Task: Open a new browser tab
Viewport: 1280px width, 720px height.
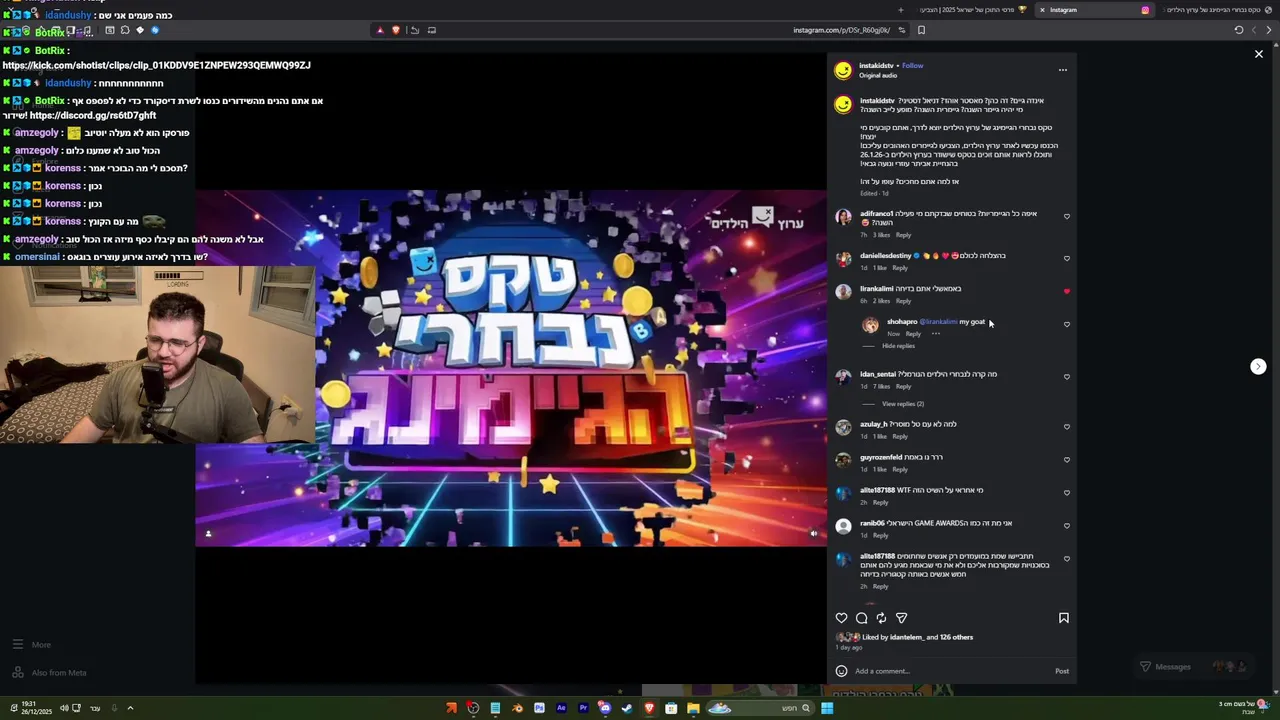Action: (900, 10)
